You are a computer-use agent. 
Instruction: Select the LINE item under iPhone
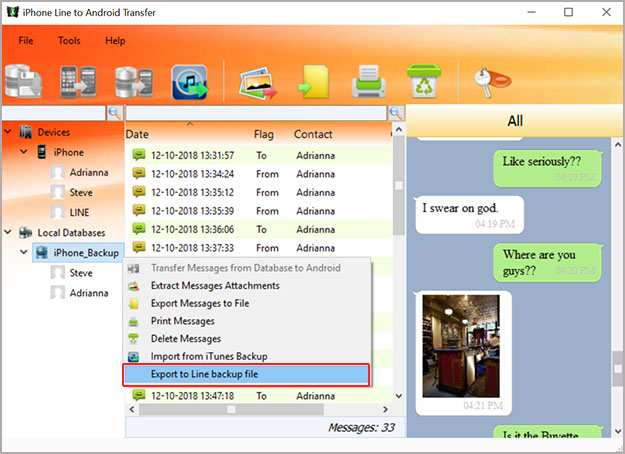[x=80, y=212]
